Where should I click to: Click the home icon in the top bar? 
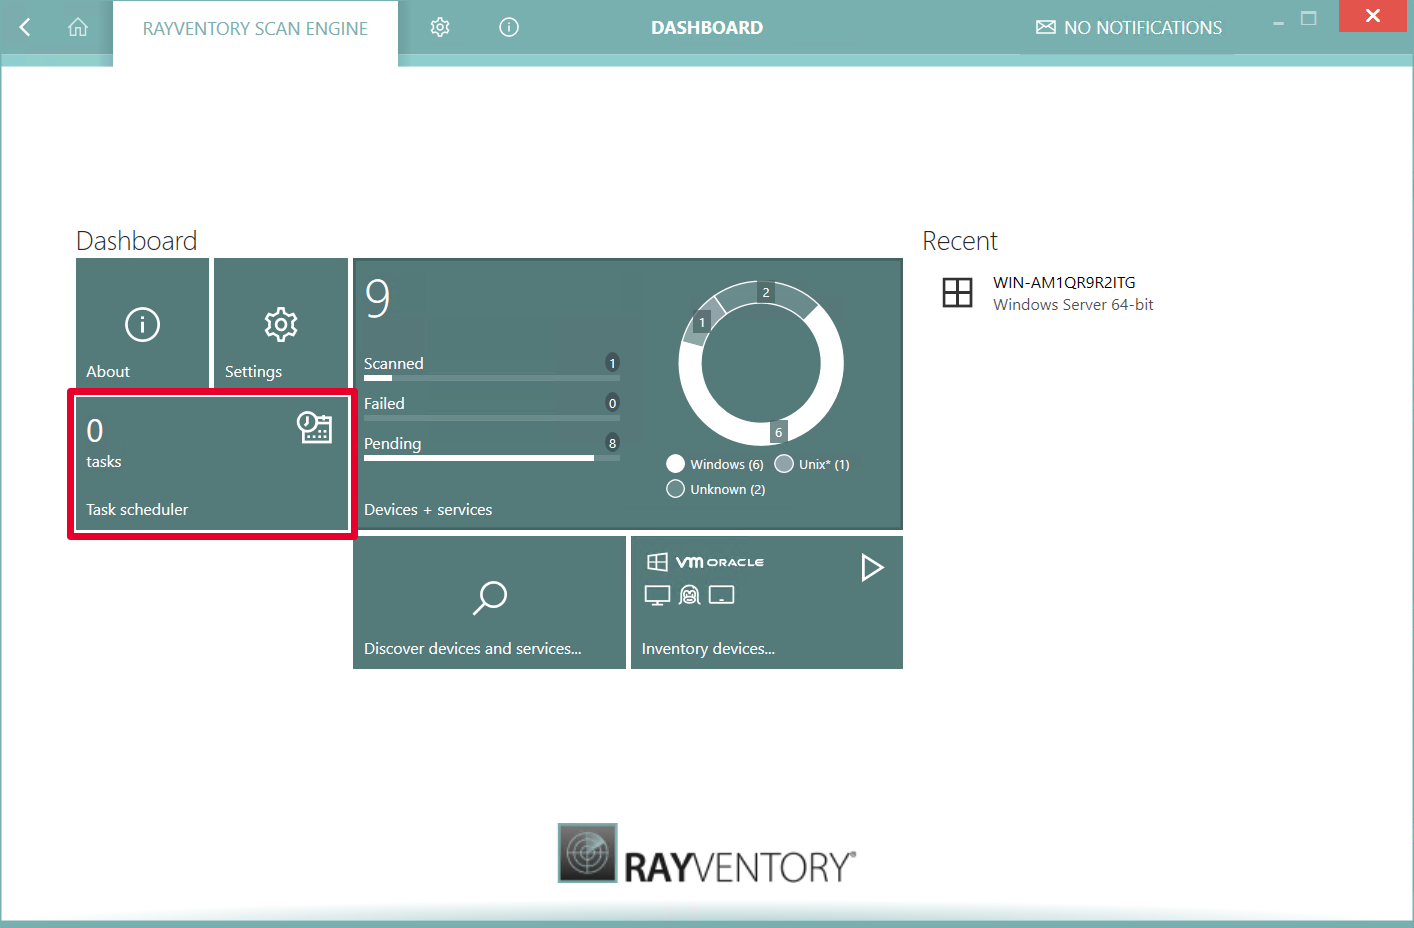pos(78,27)
